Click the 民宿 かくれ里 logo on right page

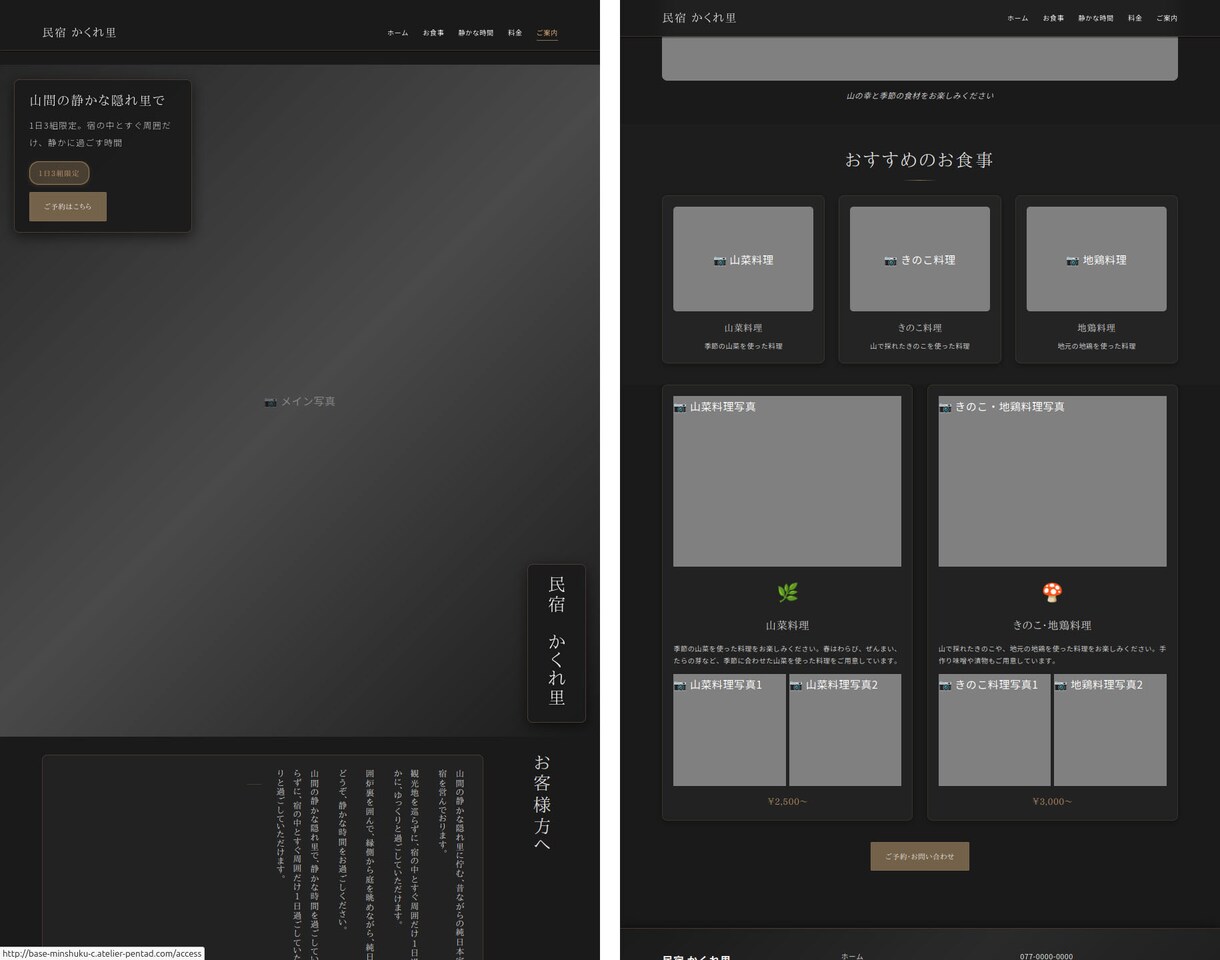click(x=699, y=18)
